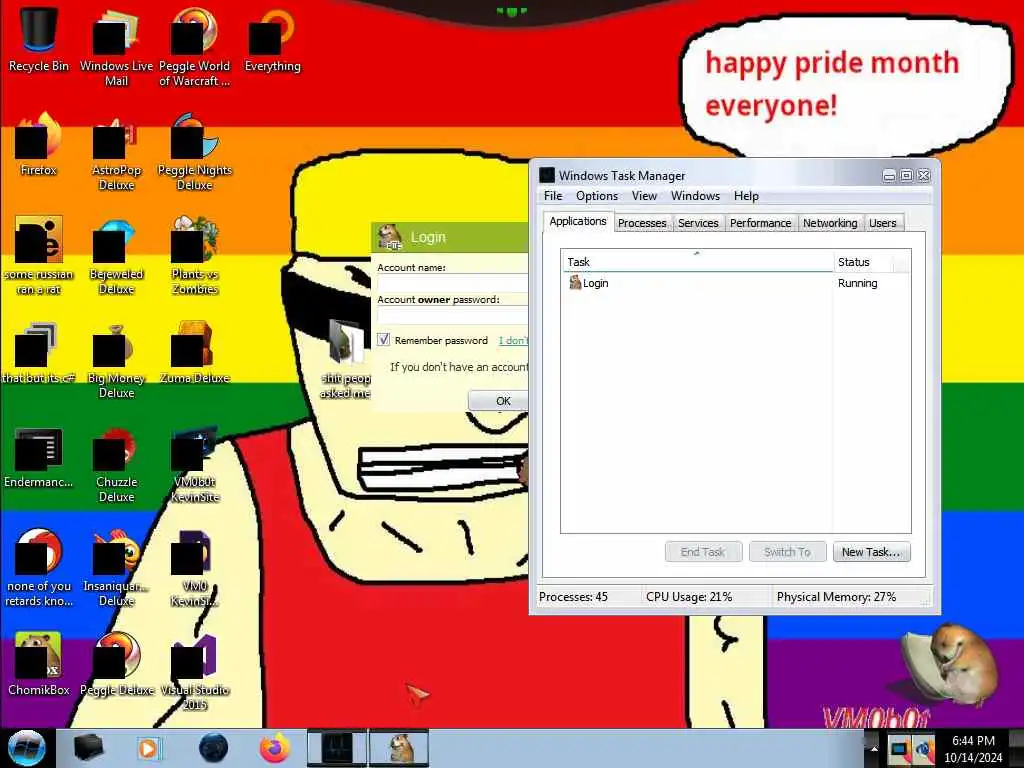Select Visual Studio 2015 desktop icon
The height and width of the screenshot is (768, 1024).
point(195,671)
